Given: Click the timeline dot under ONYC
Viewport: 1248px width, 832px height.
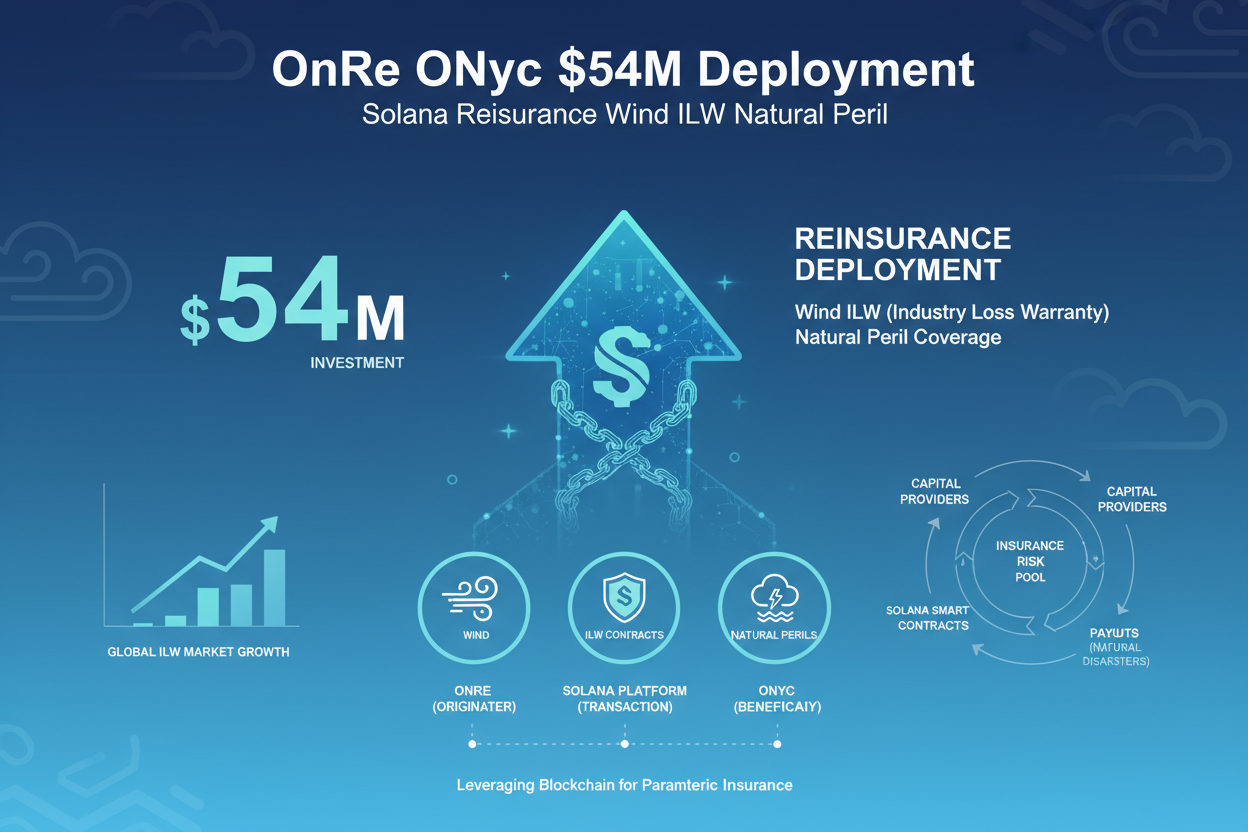Looking at the screenshot, I should pyautogui.click(x=777, y=744).
